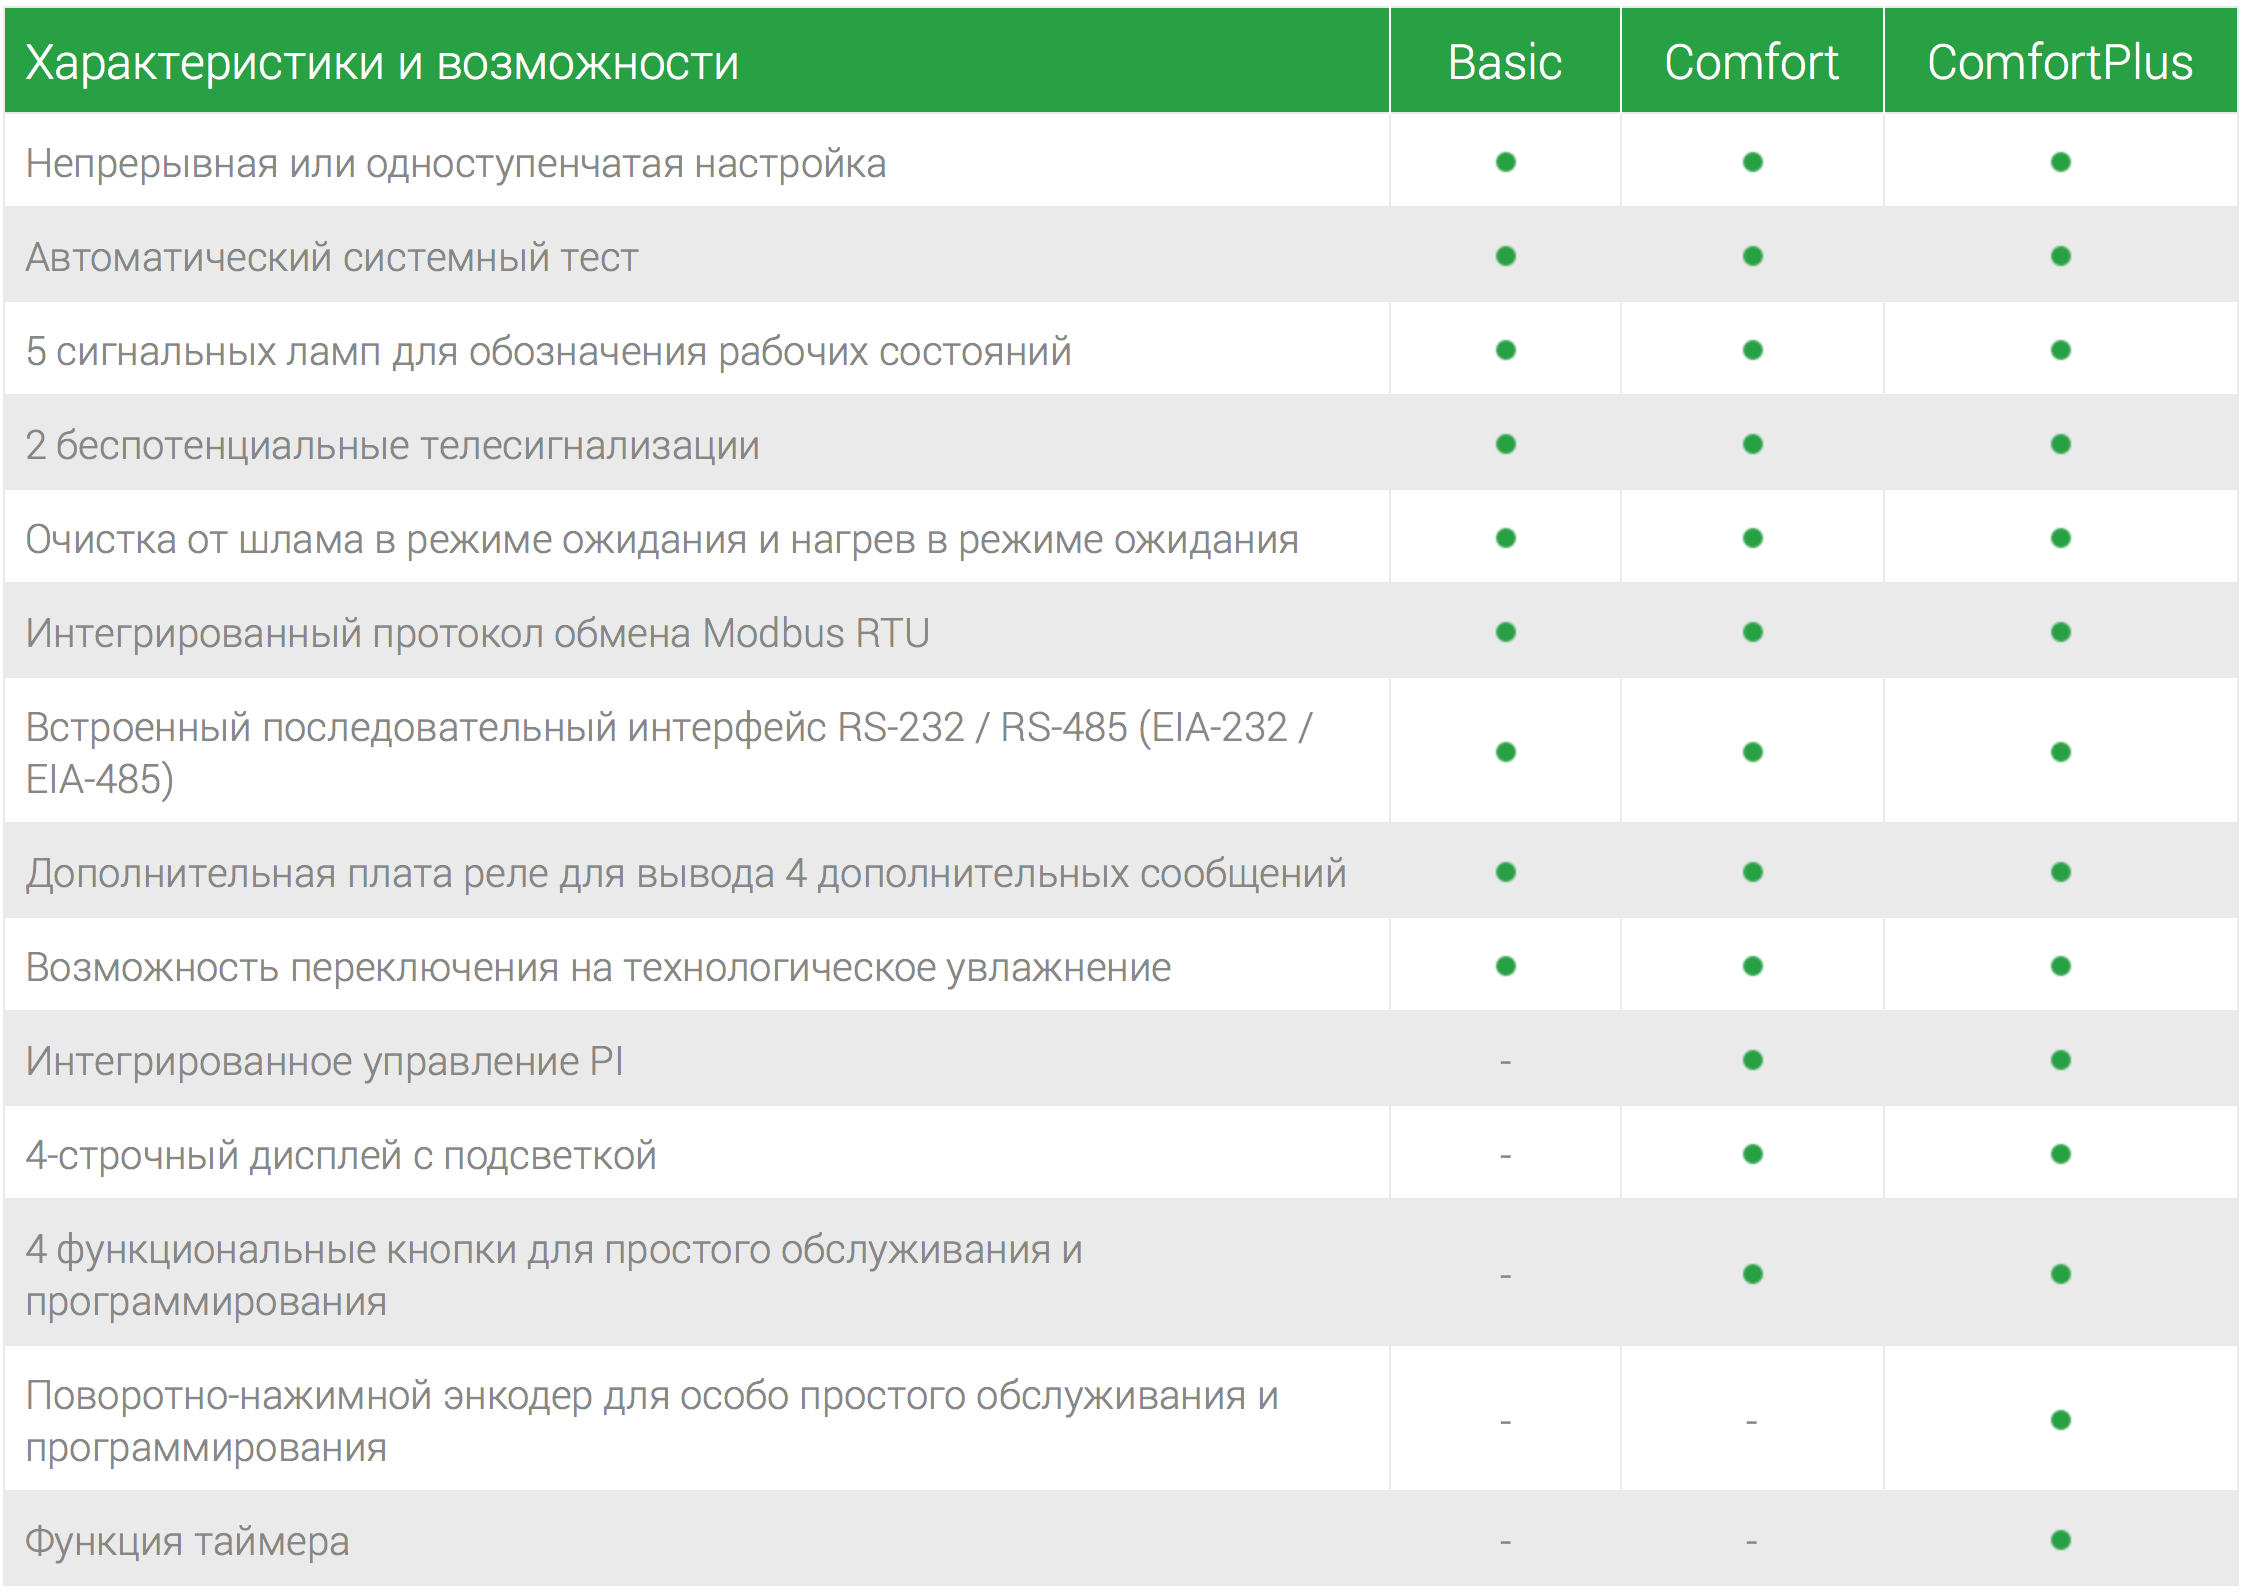This screenshot has width=2248, height=1596.
Task: Click 'Интегрированный протокол обмена Modbus RTU' text
Action: [x=478, y=634]
